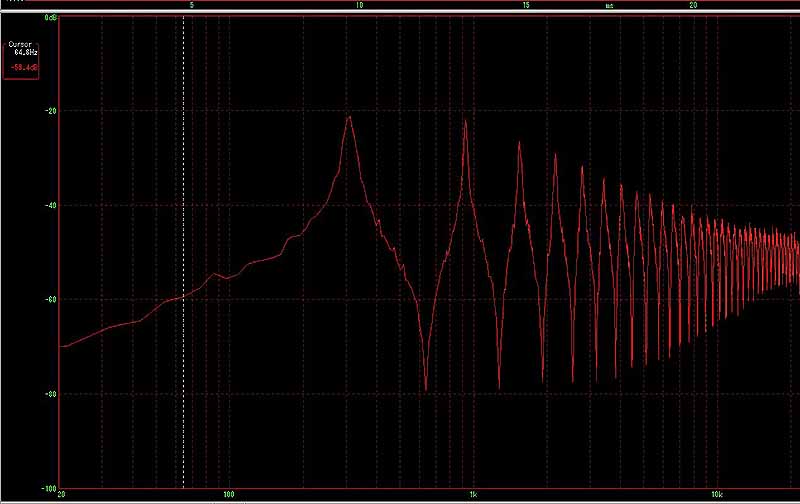This screenshot has width=800, height=504.
Task: Click the 0dB label on vertical axis
Action: (x=49, y=19)
